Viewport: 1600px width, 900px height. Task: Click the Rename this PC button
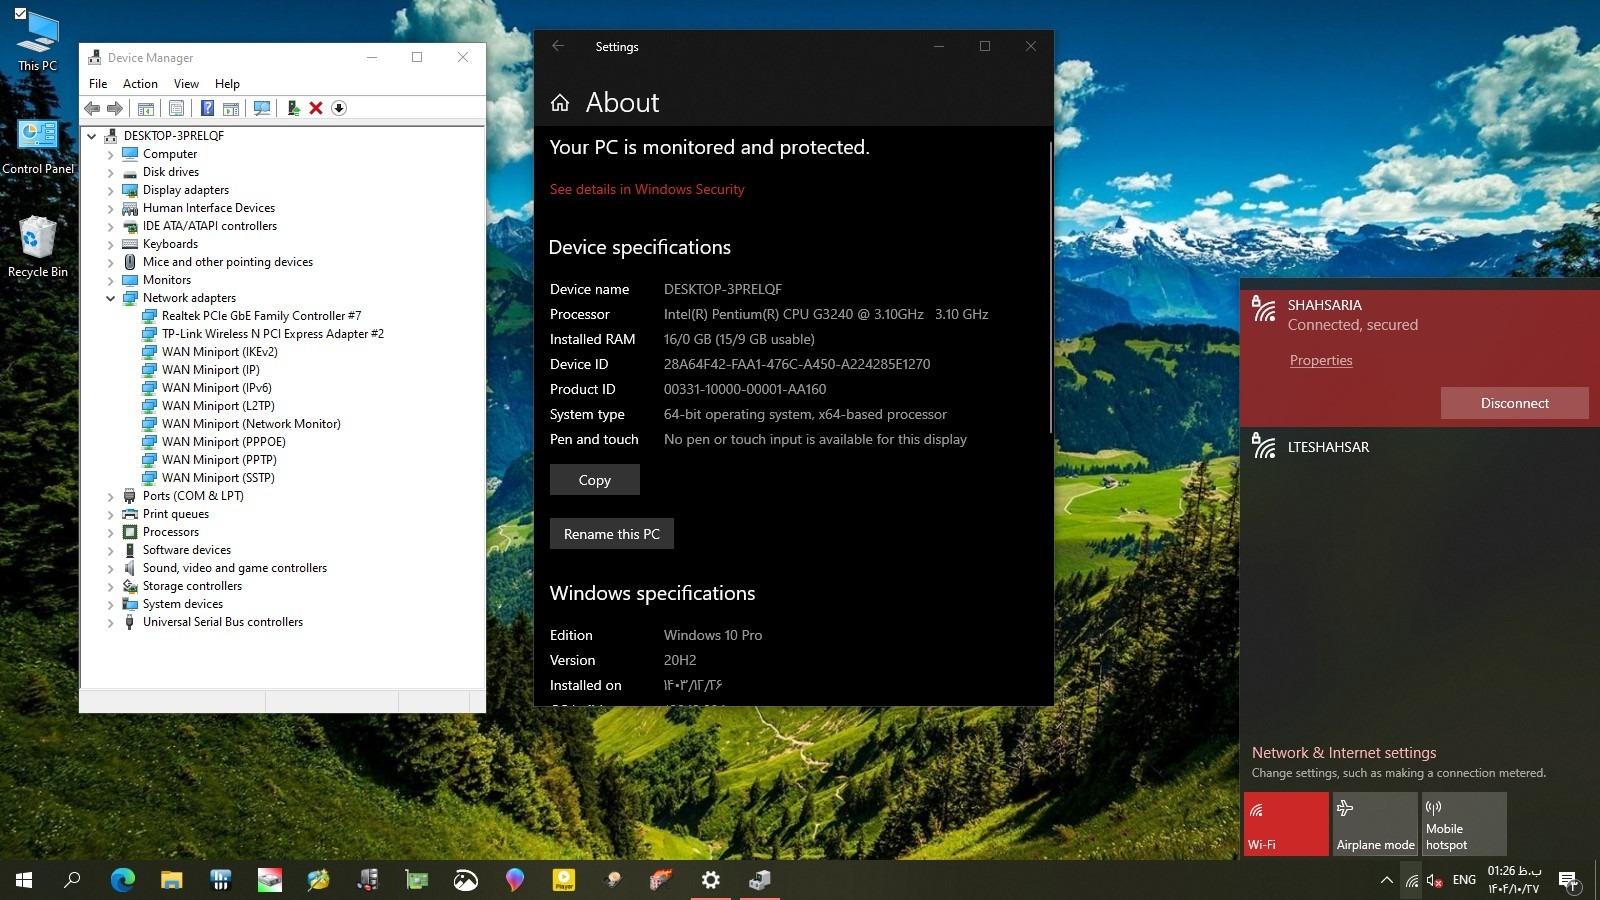click(x=611, y=534)
